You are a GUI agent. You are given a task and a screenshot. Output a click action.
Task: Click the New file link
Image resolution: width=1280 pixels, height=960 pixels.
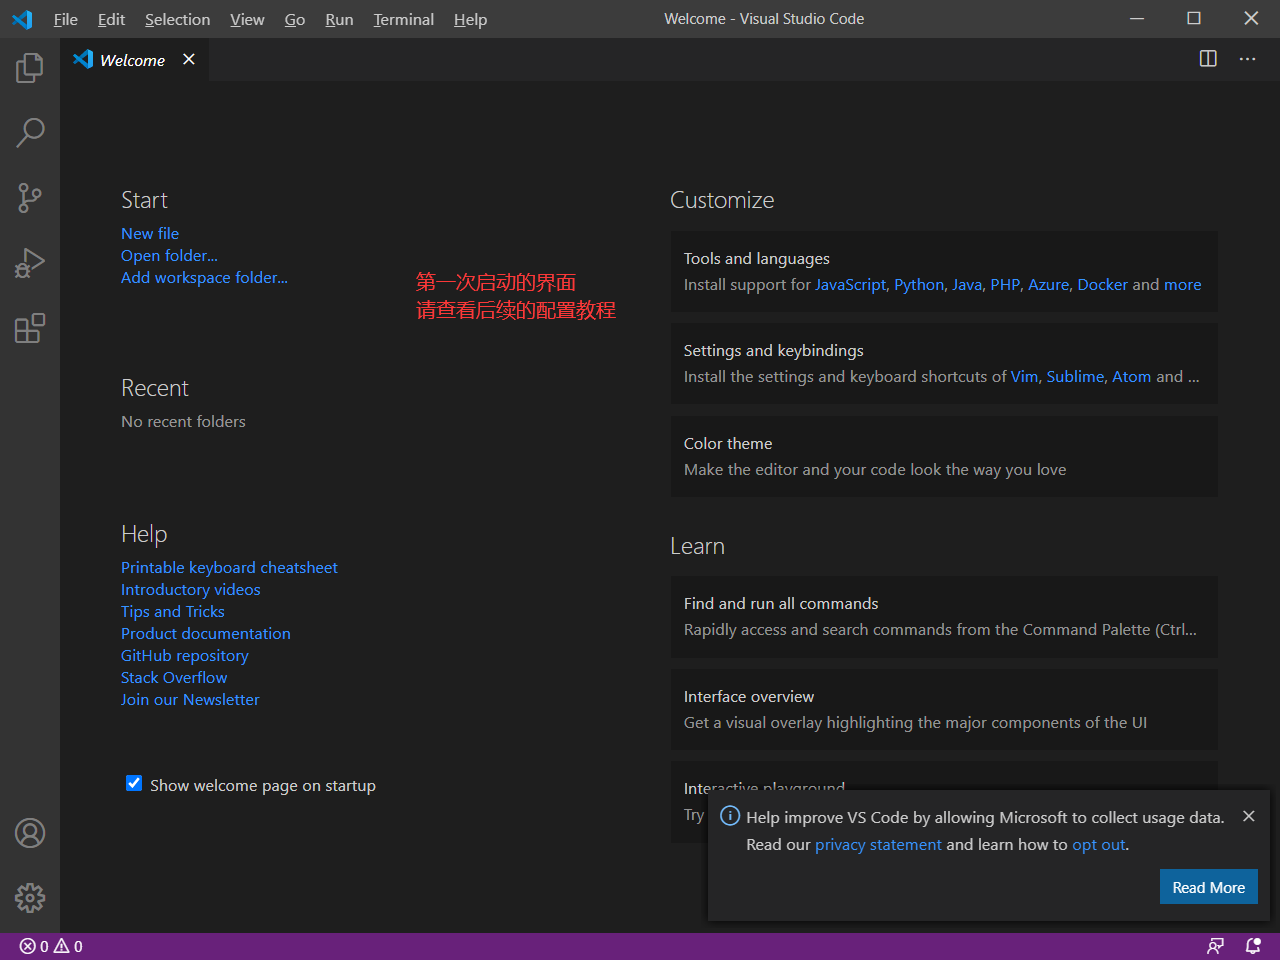pos(150,233)
